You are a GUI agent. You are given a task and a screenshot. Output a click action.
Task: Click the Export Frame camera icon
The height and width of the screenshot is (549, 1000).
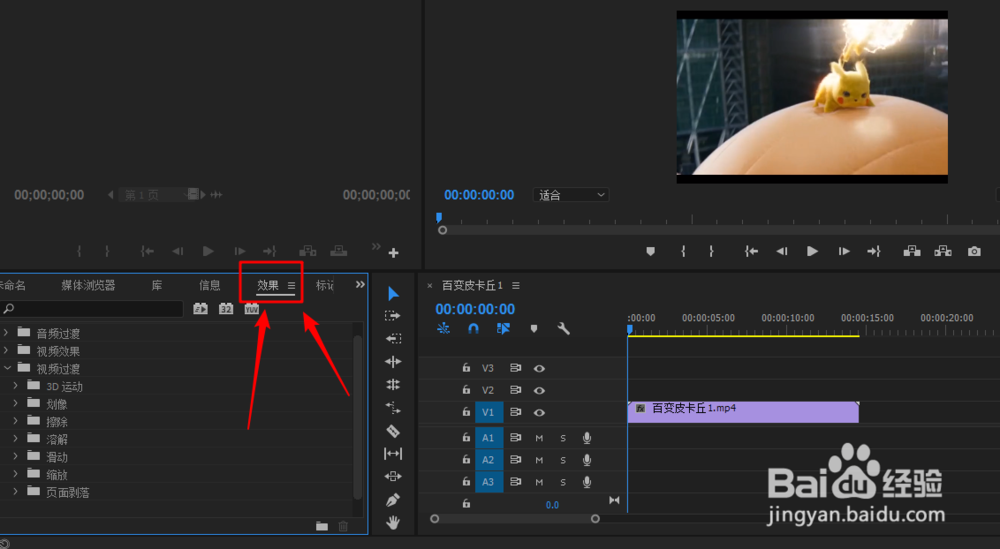pos(974,251)
